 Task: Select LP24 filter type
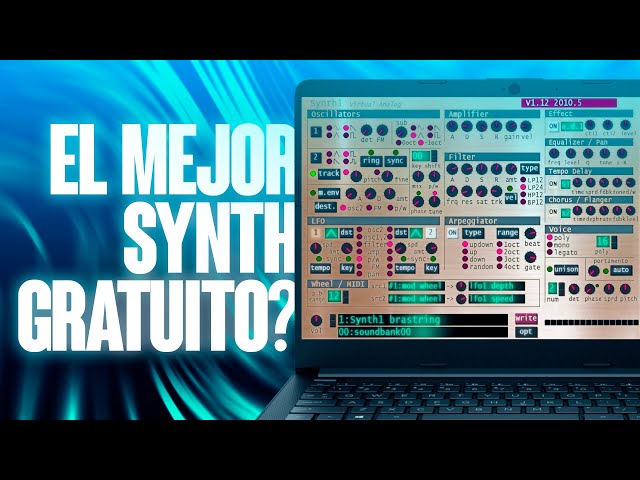tap(523, 187)
